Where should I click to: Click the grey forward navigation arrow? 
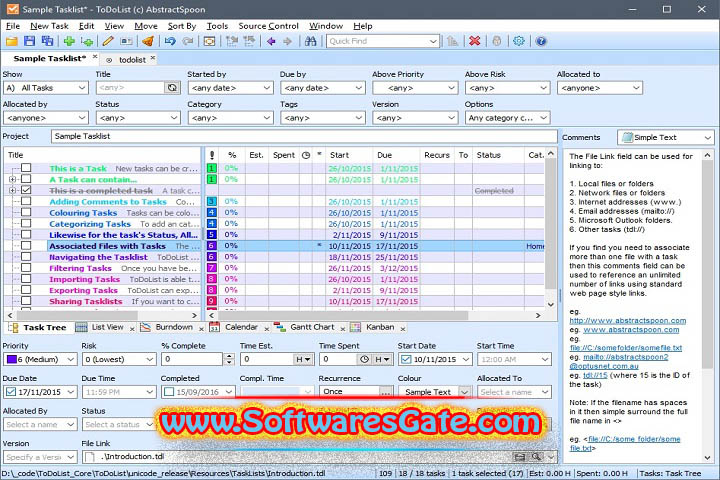point(287,41)
